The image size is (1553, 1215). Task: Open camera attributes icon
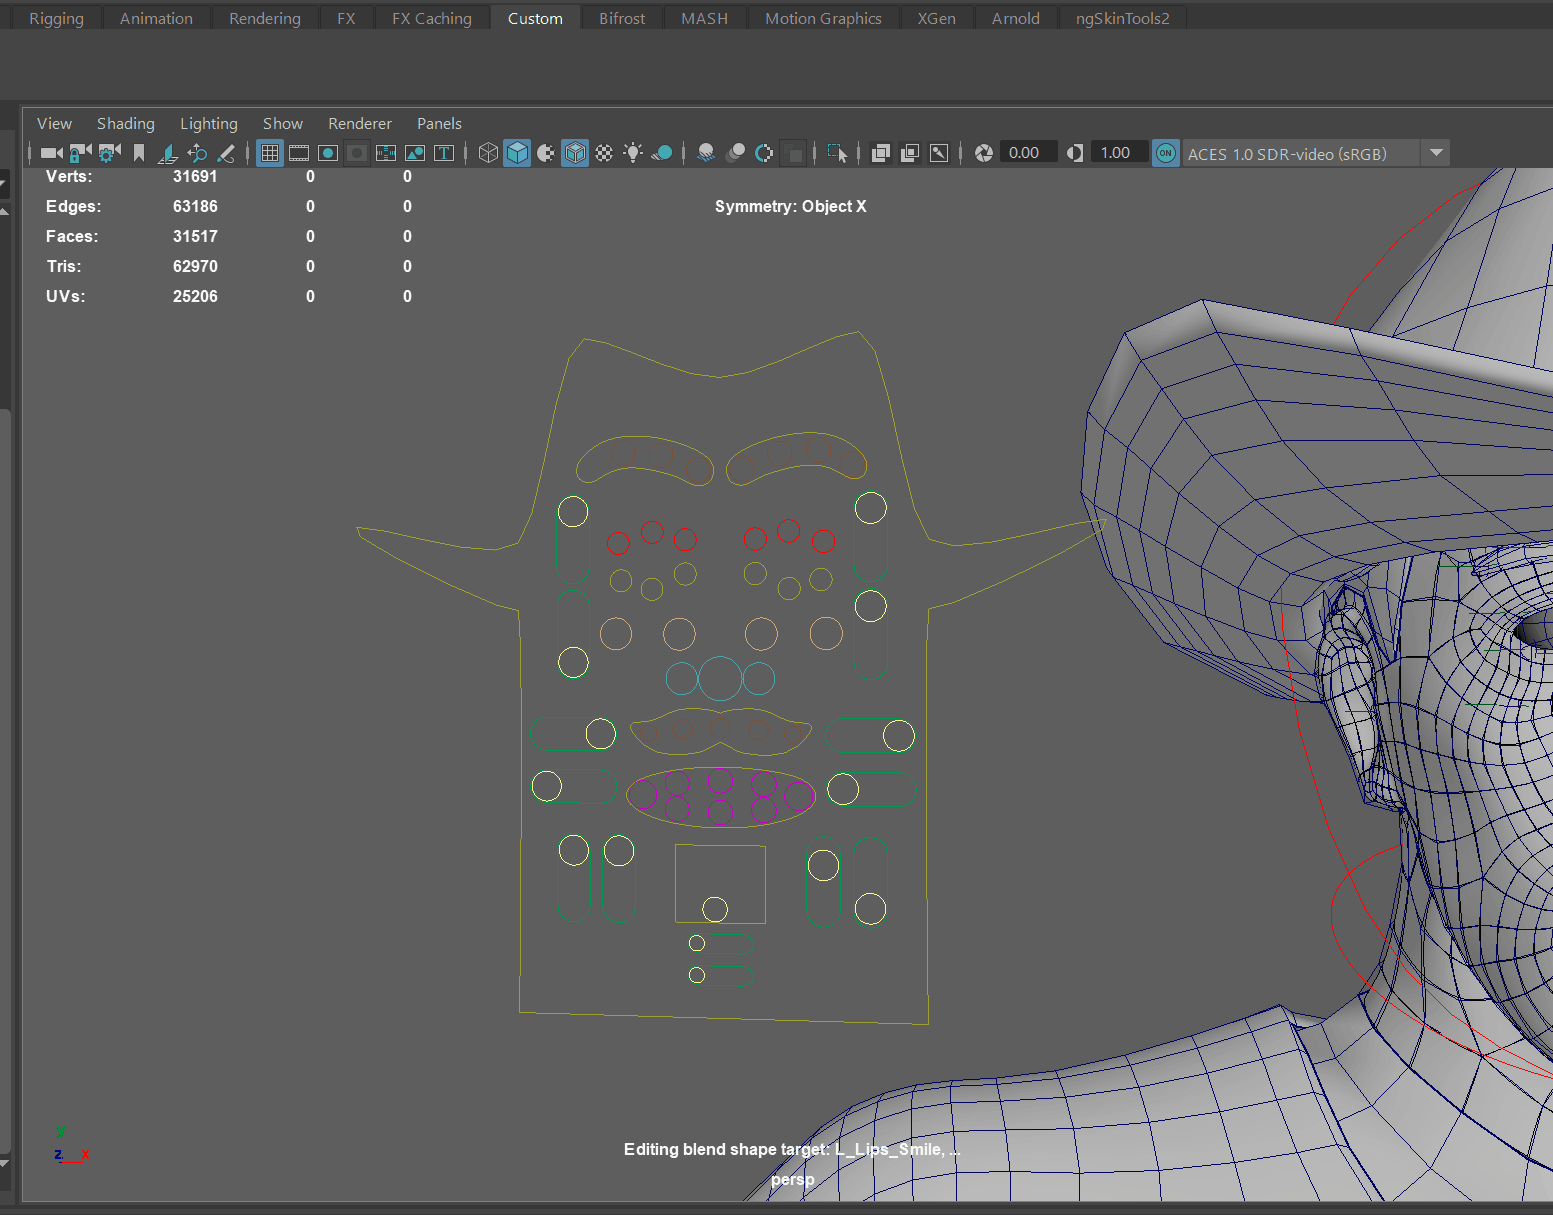109,153
